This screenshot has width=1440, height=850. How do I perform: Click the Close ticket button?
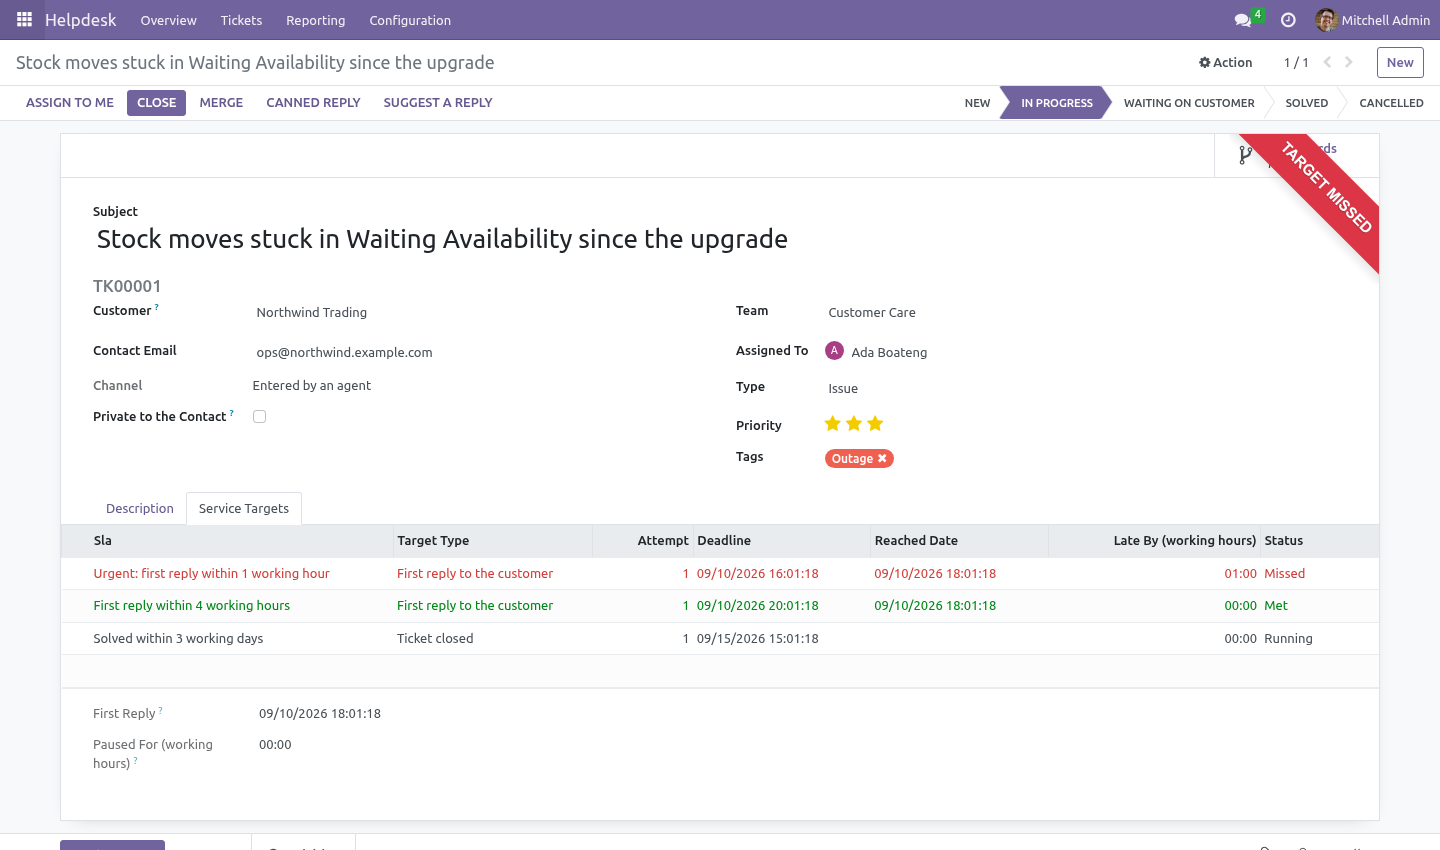(x=156, y=103)
